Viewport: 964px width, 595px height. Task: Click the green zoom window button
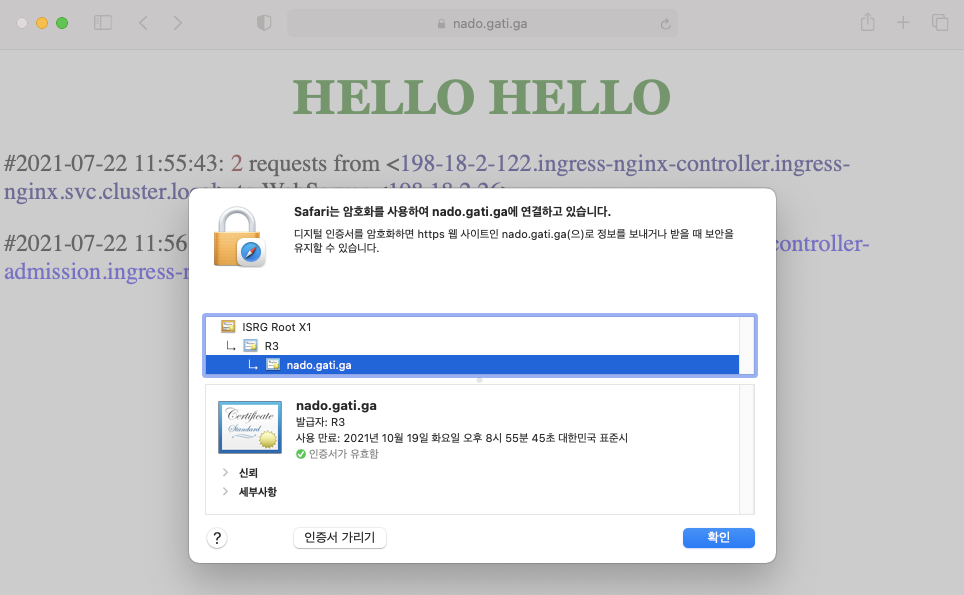point(62,23)
